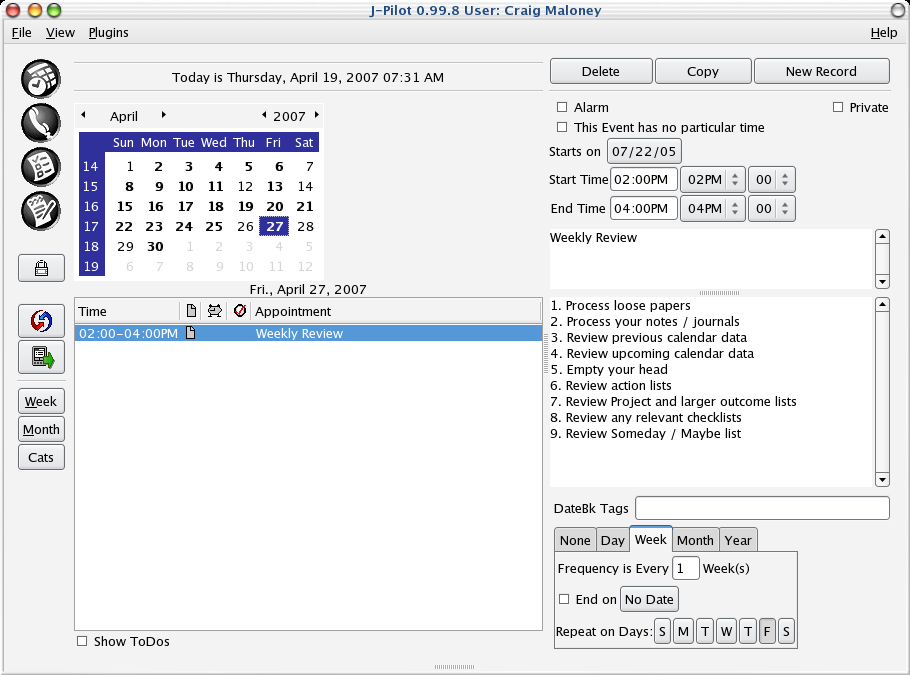The width and height of the screenshot is (910, 675).
Task: Click the backup to handheld icon button
Action: tap(41, 356)
